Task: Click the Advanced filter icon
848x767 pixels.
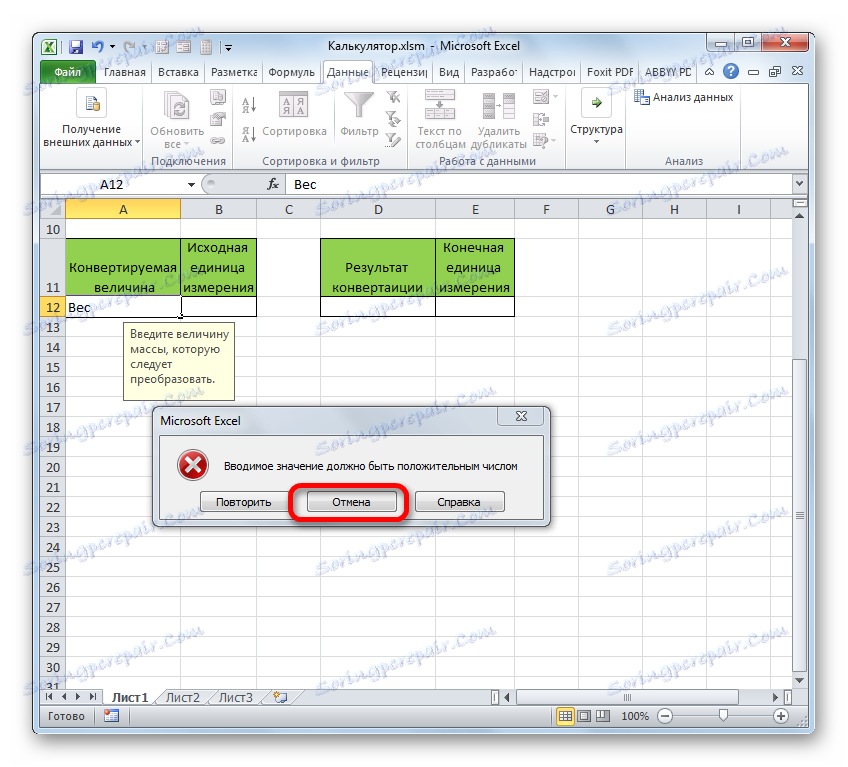Action: [393, 141]
